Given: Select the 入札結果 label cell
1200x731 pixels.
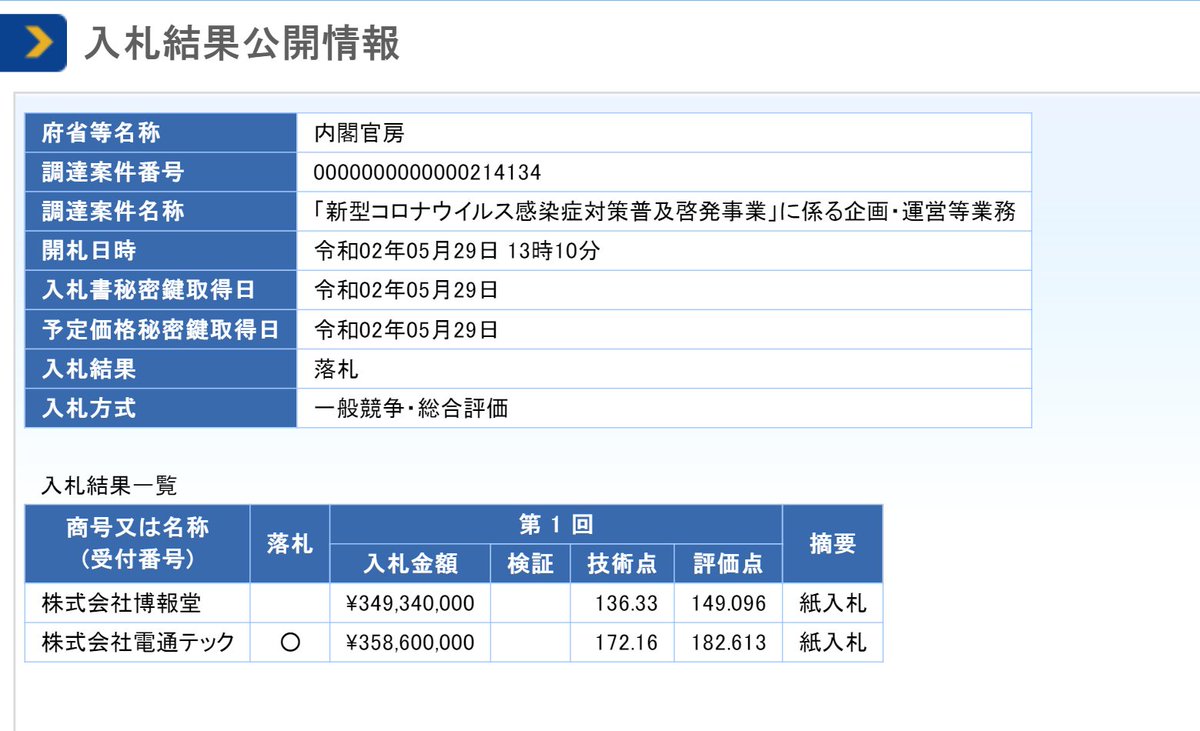Looking at the screenshot, I should [x=160, y=368].
